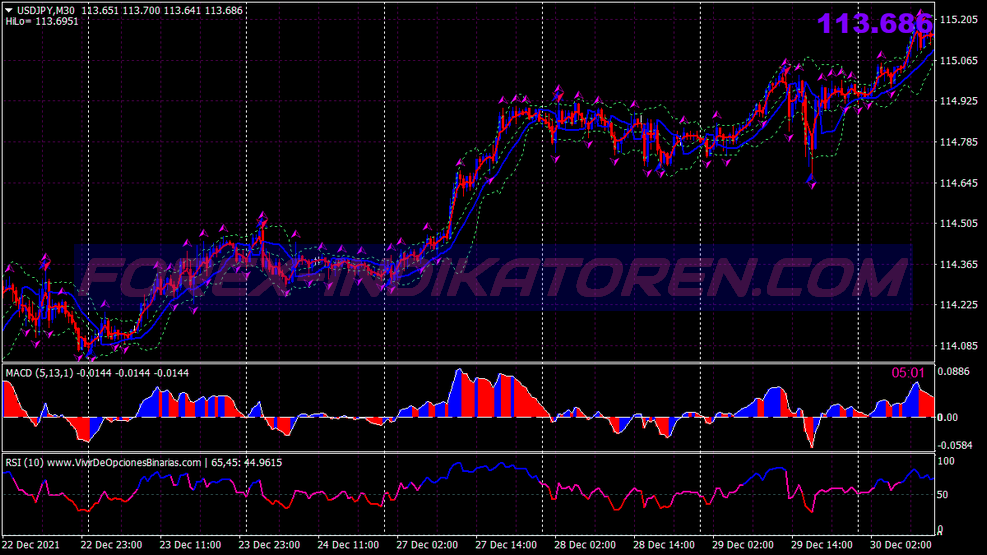Click the 114.925 level on price axis
Screen dimensions: 987x555
point(958,101)
